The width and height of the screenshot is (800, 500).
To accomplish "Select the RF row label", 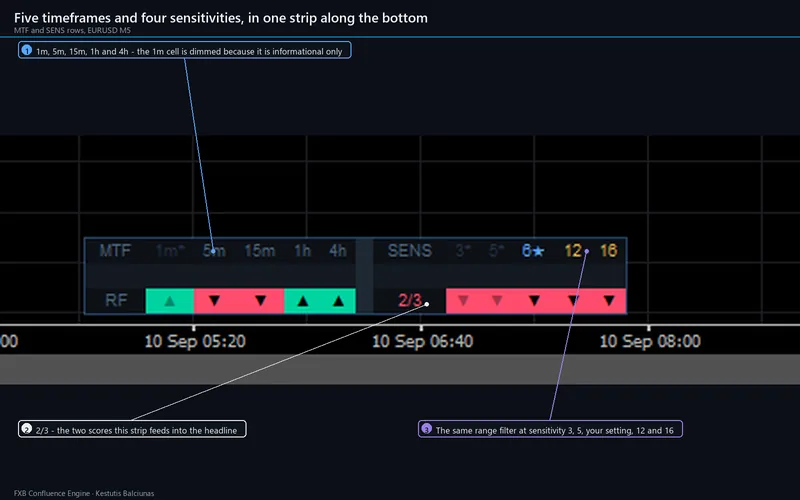I will click(x=116, y=300).
